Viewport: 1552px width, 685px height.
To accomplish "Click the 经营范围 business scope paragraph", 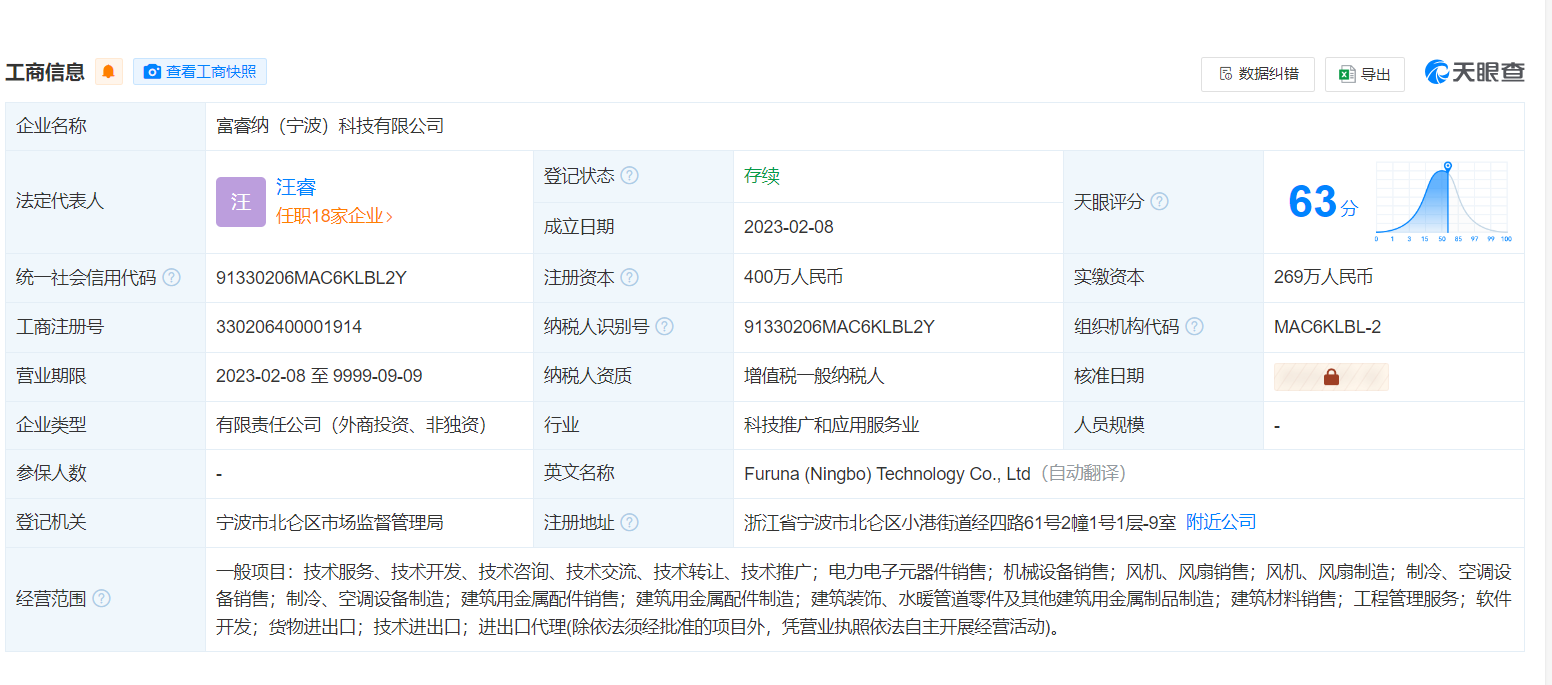I will click(x=863, y=599).
